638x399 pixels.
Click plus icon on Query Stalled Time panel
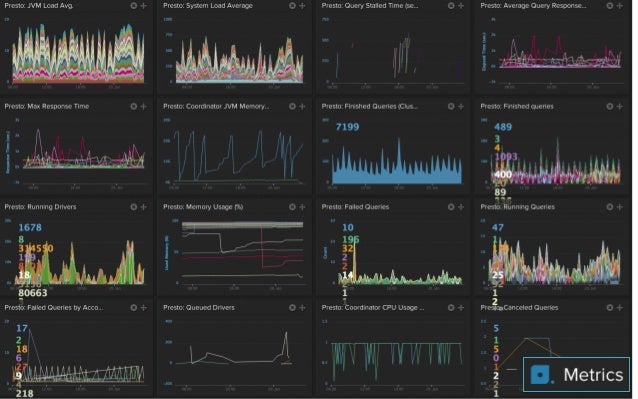[461, 6]
